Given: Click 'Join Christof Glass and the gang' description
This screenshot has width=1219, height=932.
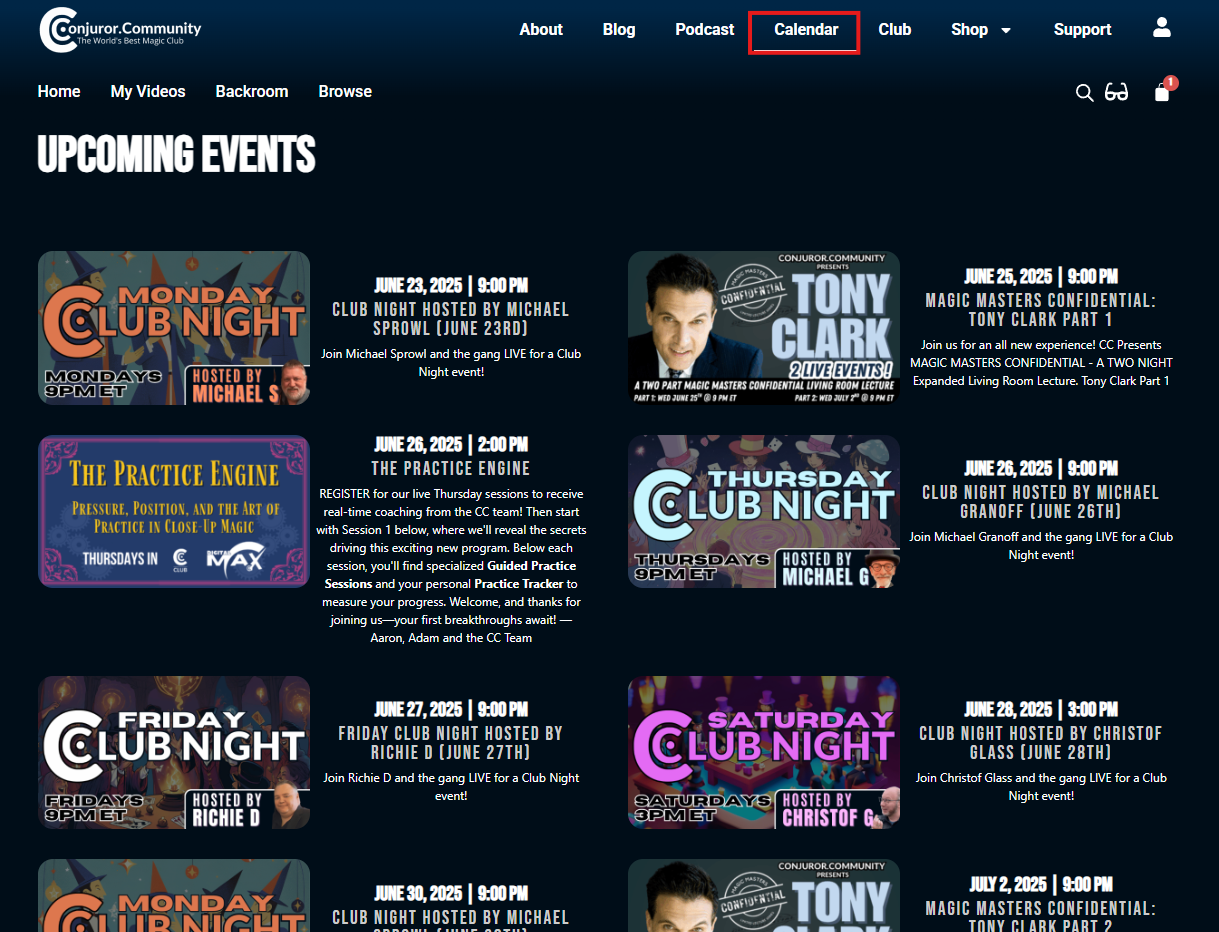Looking at the screenshot, I should (1041, 787).
